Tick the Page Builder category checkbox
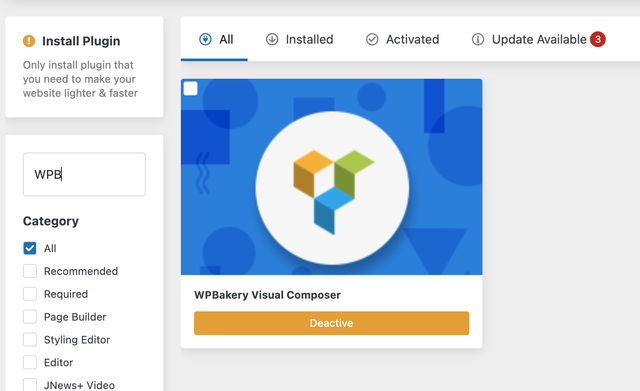 [30, 317]
